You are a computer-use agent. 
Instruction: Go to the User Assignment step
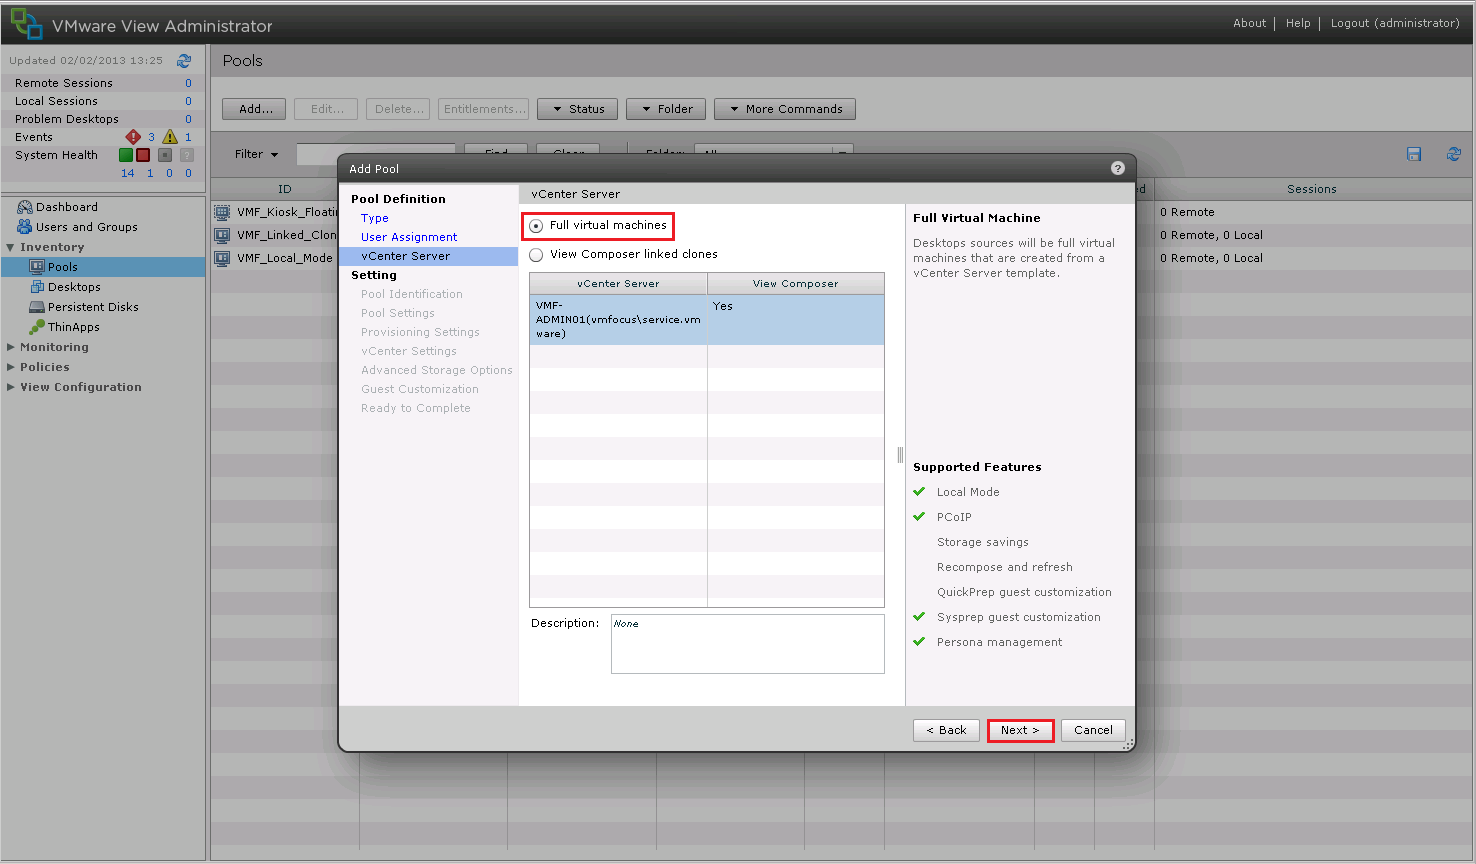point(409,237)
